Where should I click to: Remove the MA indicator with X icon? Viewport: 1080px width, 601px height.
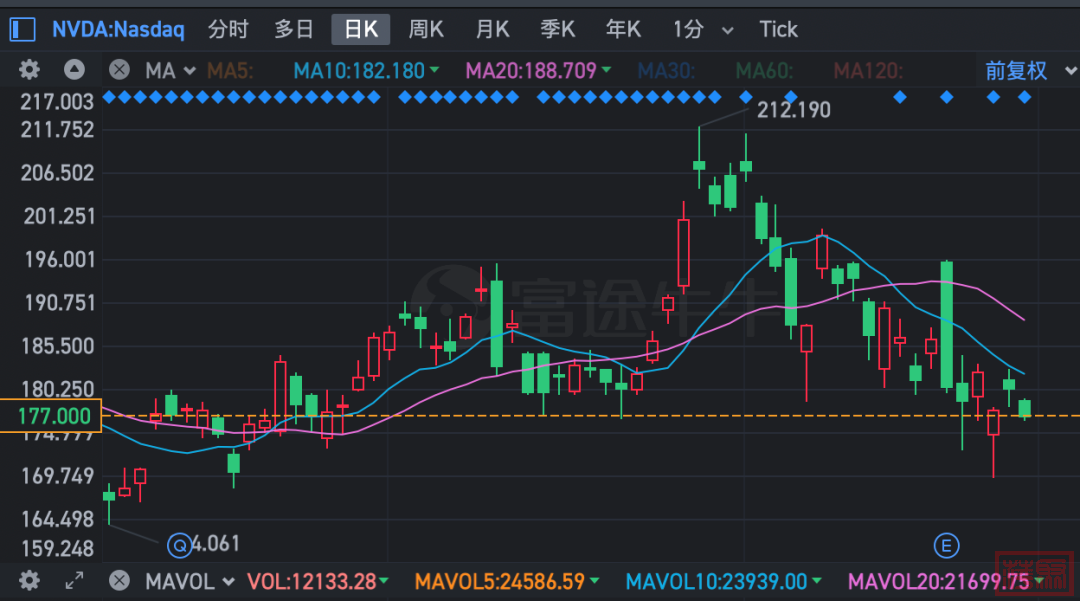coord(119,70)
